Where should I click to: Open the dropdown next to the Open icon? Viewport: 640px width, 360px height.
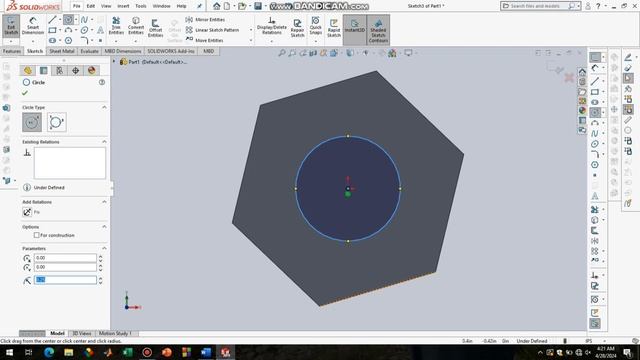pos(249,6)
